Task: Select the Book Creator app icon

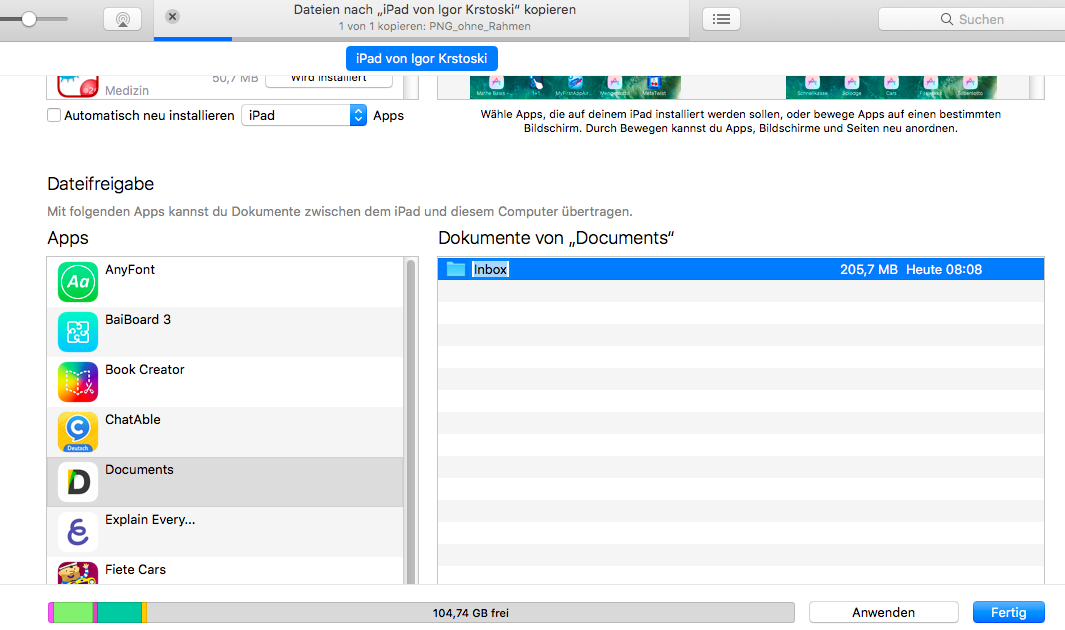Action: (78, 382)
